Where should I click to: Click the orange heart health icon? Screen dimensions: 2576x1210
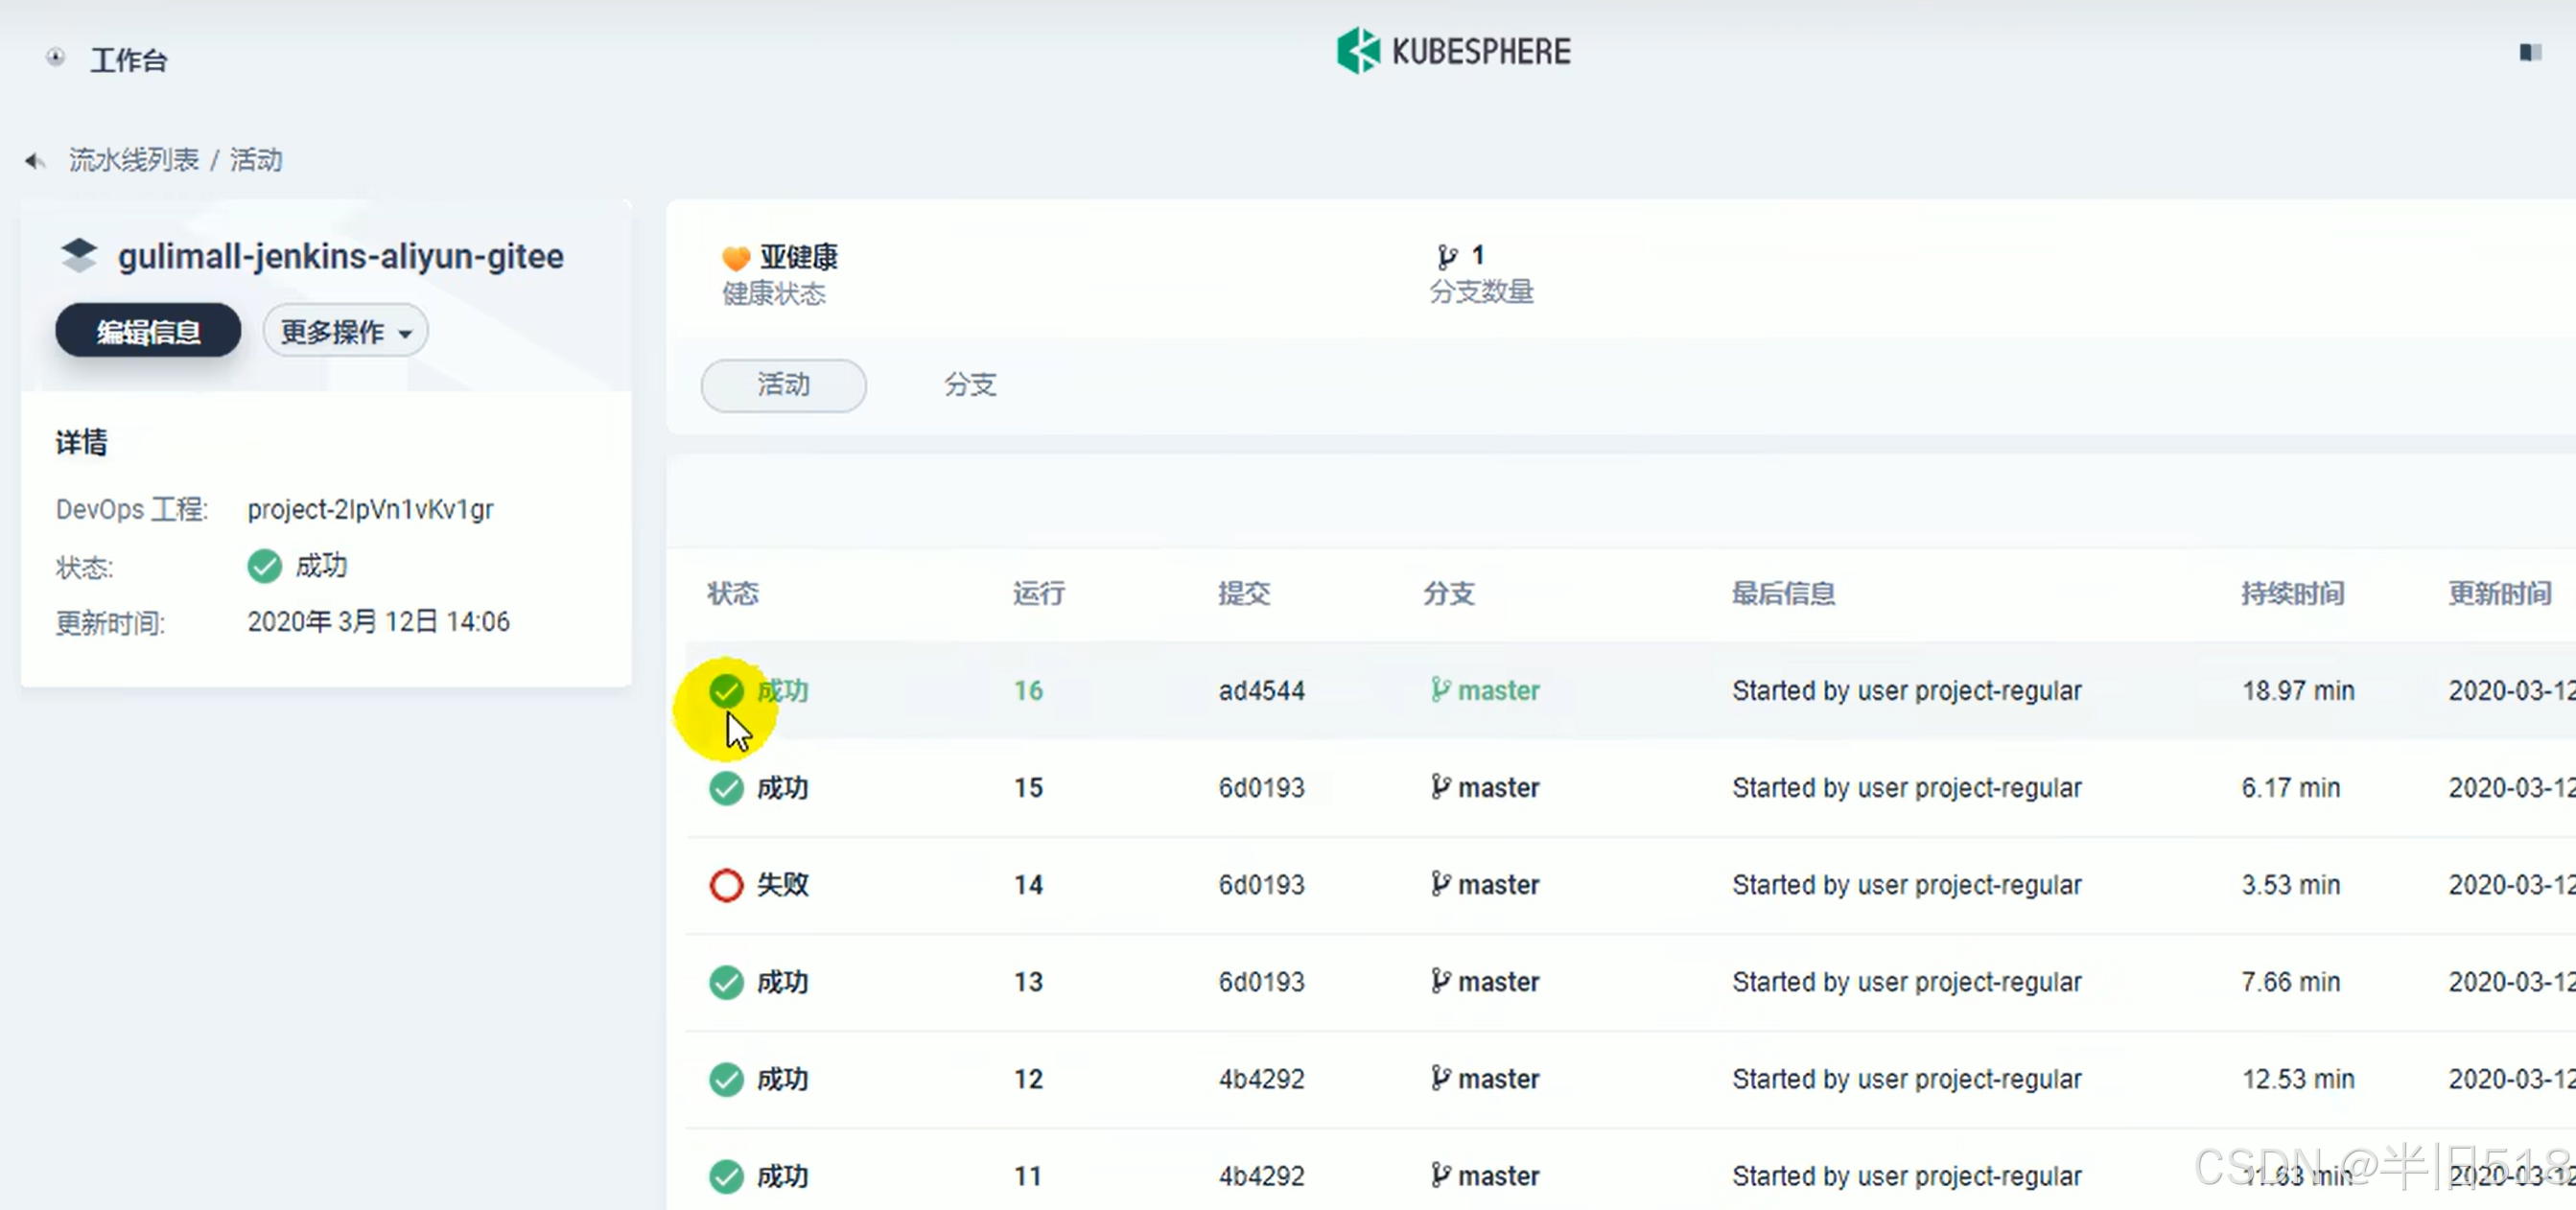coord(736,258)
